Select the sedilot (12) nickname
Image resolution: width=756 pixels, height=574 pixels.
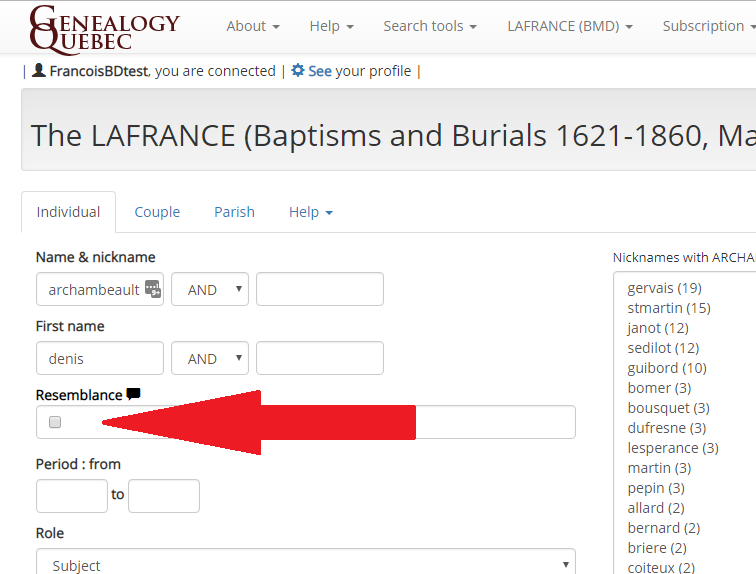(663, 348)
